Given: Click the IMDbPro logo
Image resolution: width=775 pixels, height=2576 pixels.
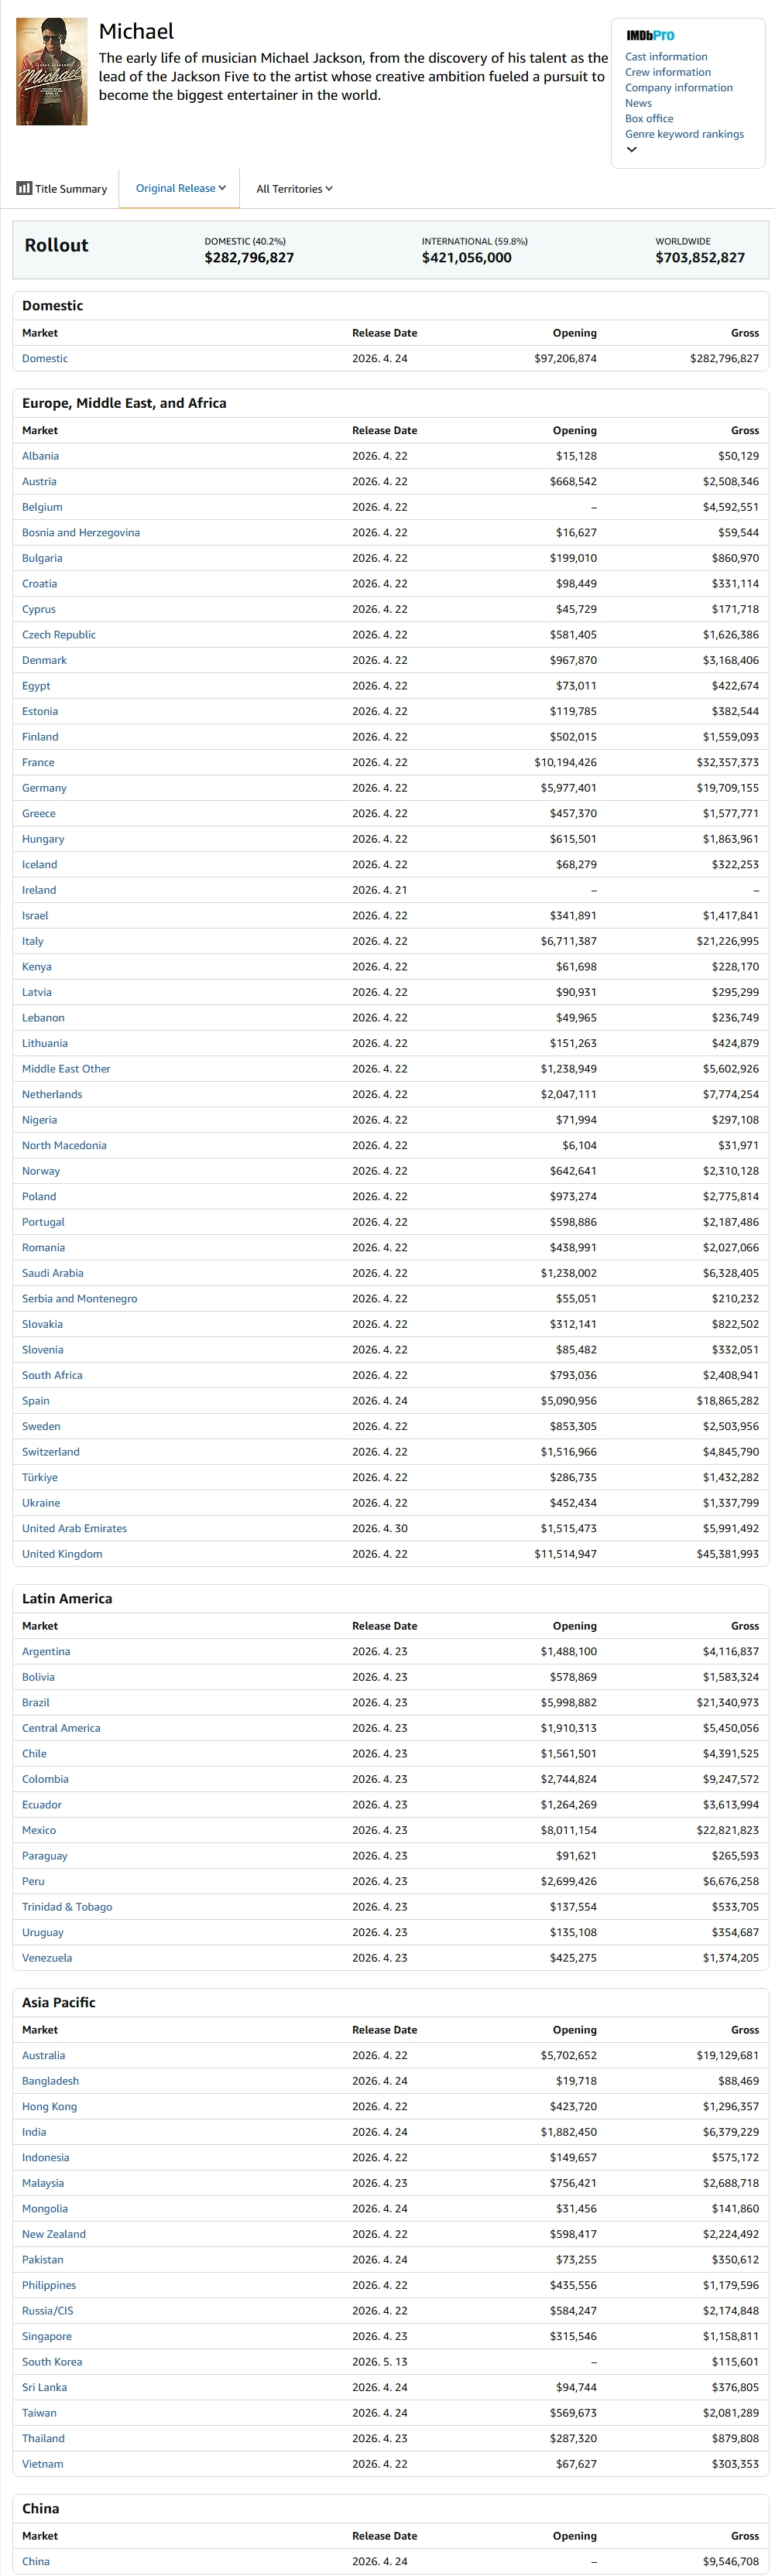Looking at the screenshot, I should (x=650, y=35).
